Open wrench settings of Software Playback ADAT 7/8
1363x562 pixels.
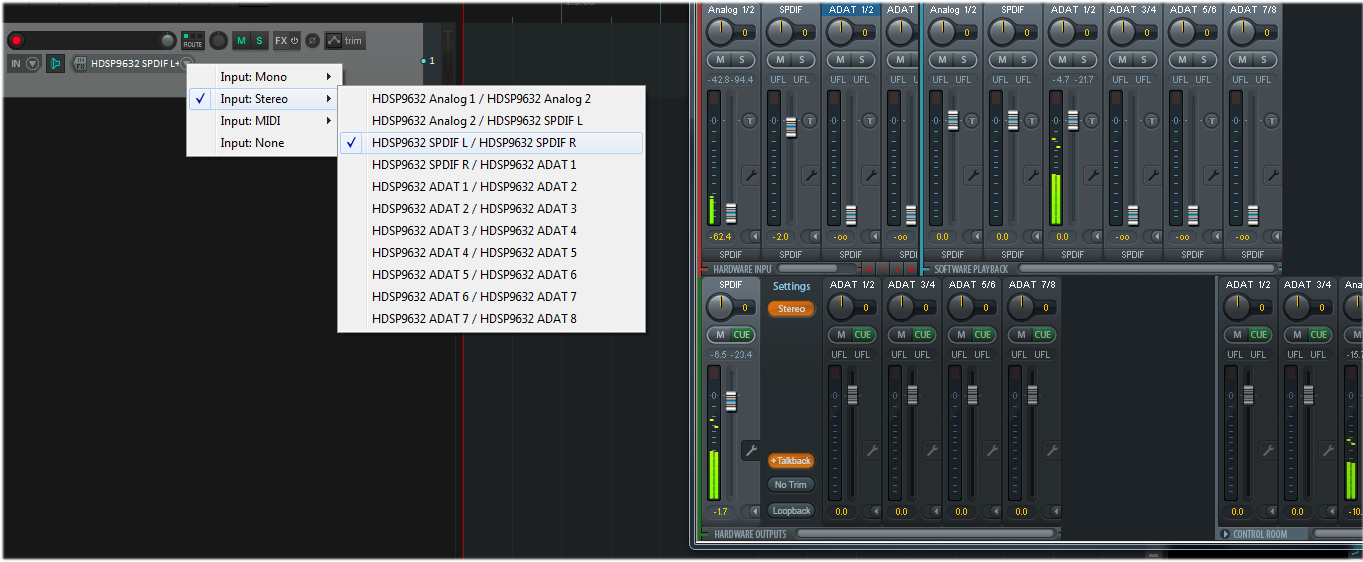click(x=1272, y=175)
